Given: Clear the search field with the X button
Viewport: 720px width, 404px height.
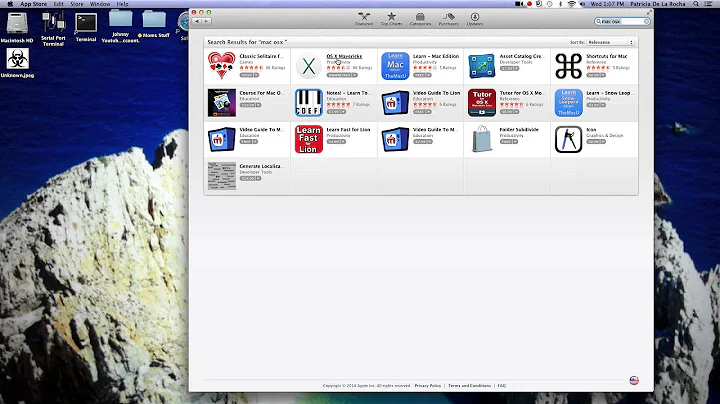Looking at the screenshot, I should point(647,21).
